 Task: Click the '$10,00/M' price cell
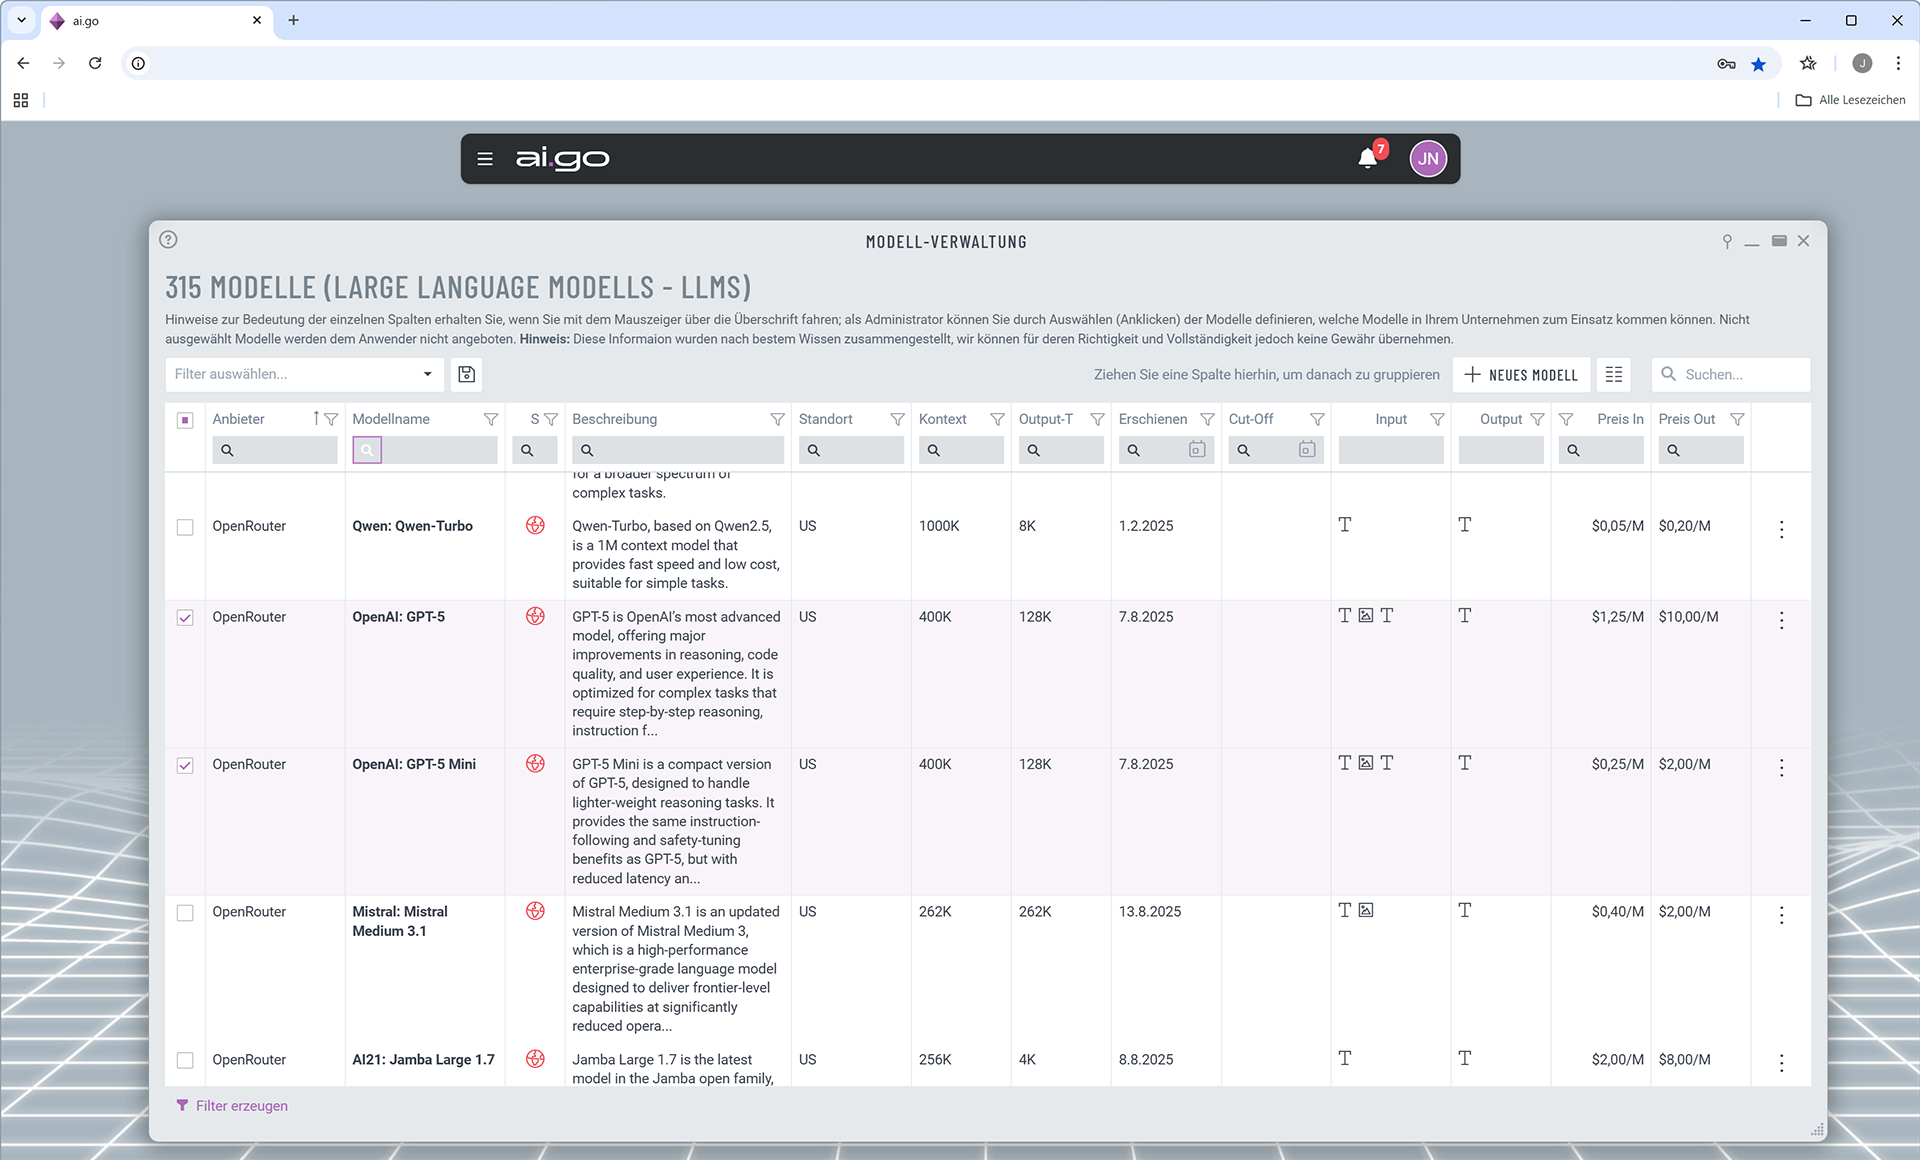click(1688, 617)
